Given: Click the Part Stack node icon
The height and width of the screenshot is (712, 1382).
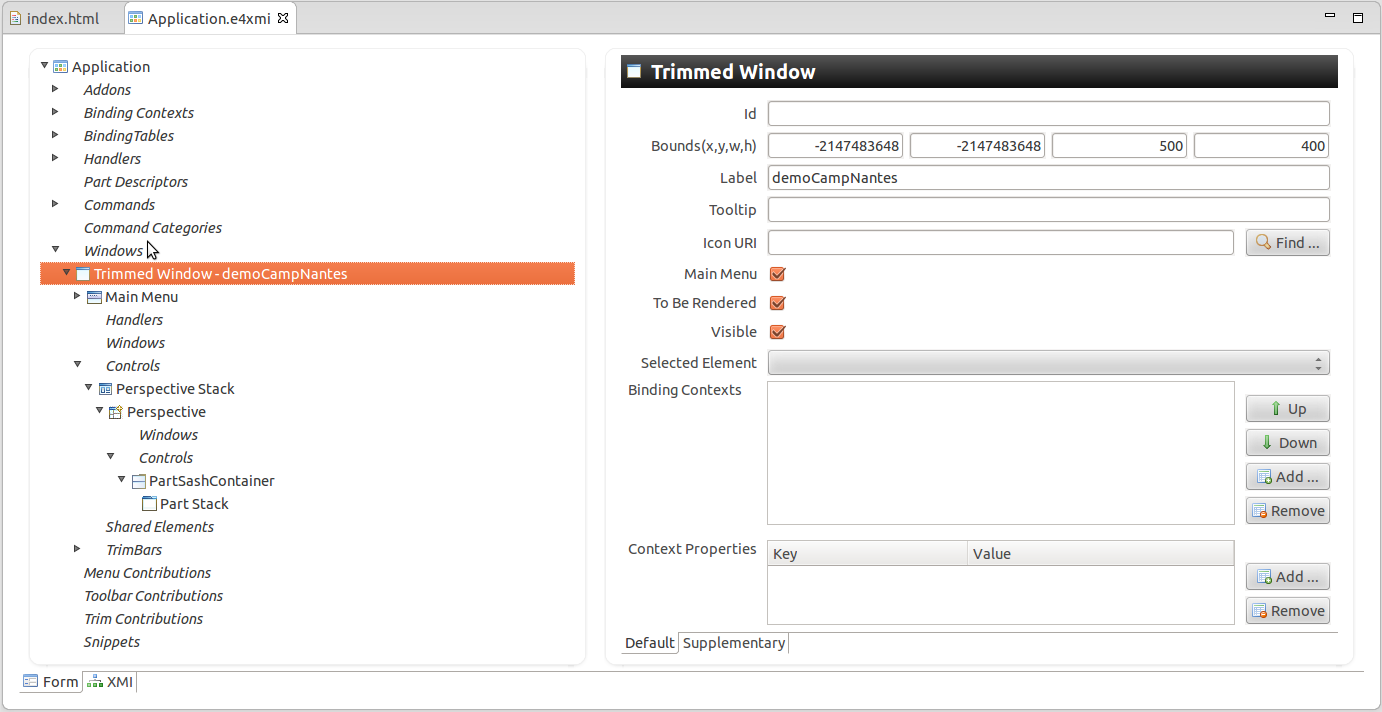Looking at the screenshot, I should point(149,504).
